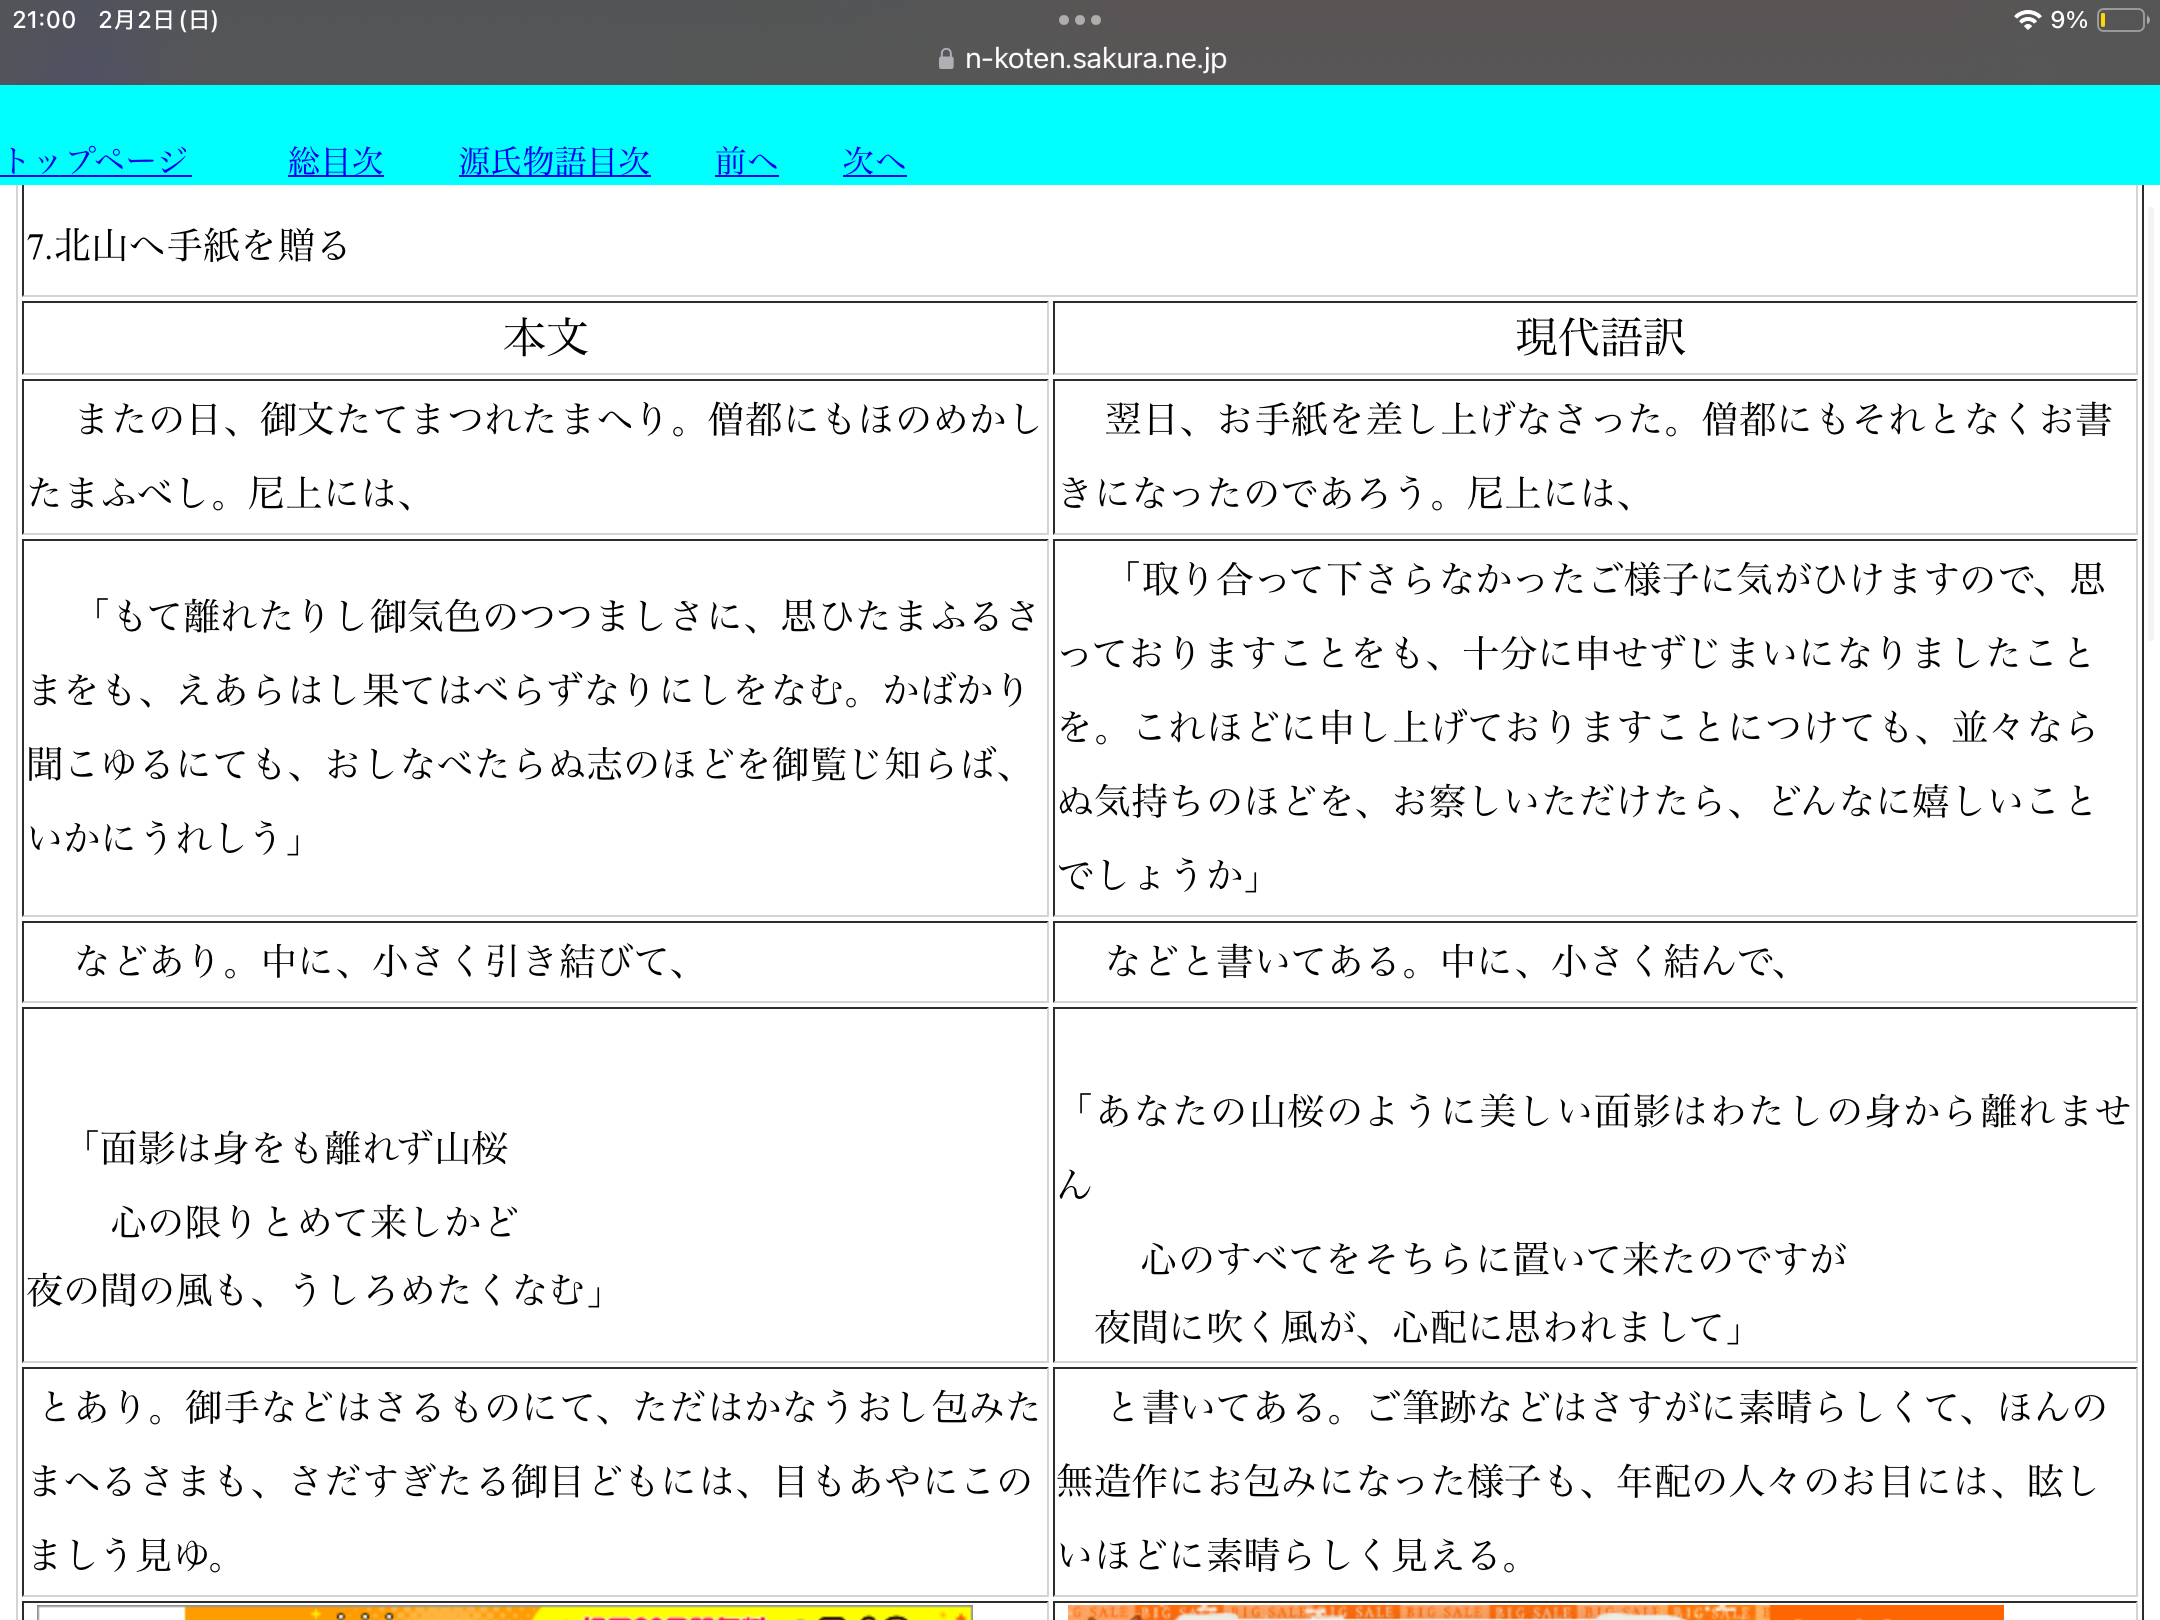Navigate to next section via 次へ
This screenshot has width=2160, height=1620.
(x=873, y=161)
